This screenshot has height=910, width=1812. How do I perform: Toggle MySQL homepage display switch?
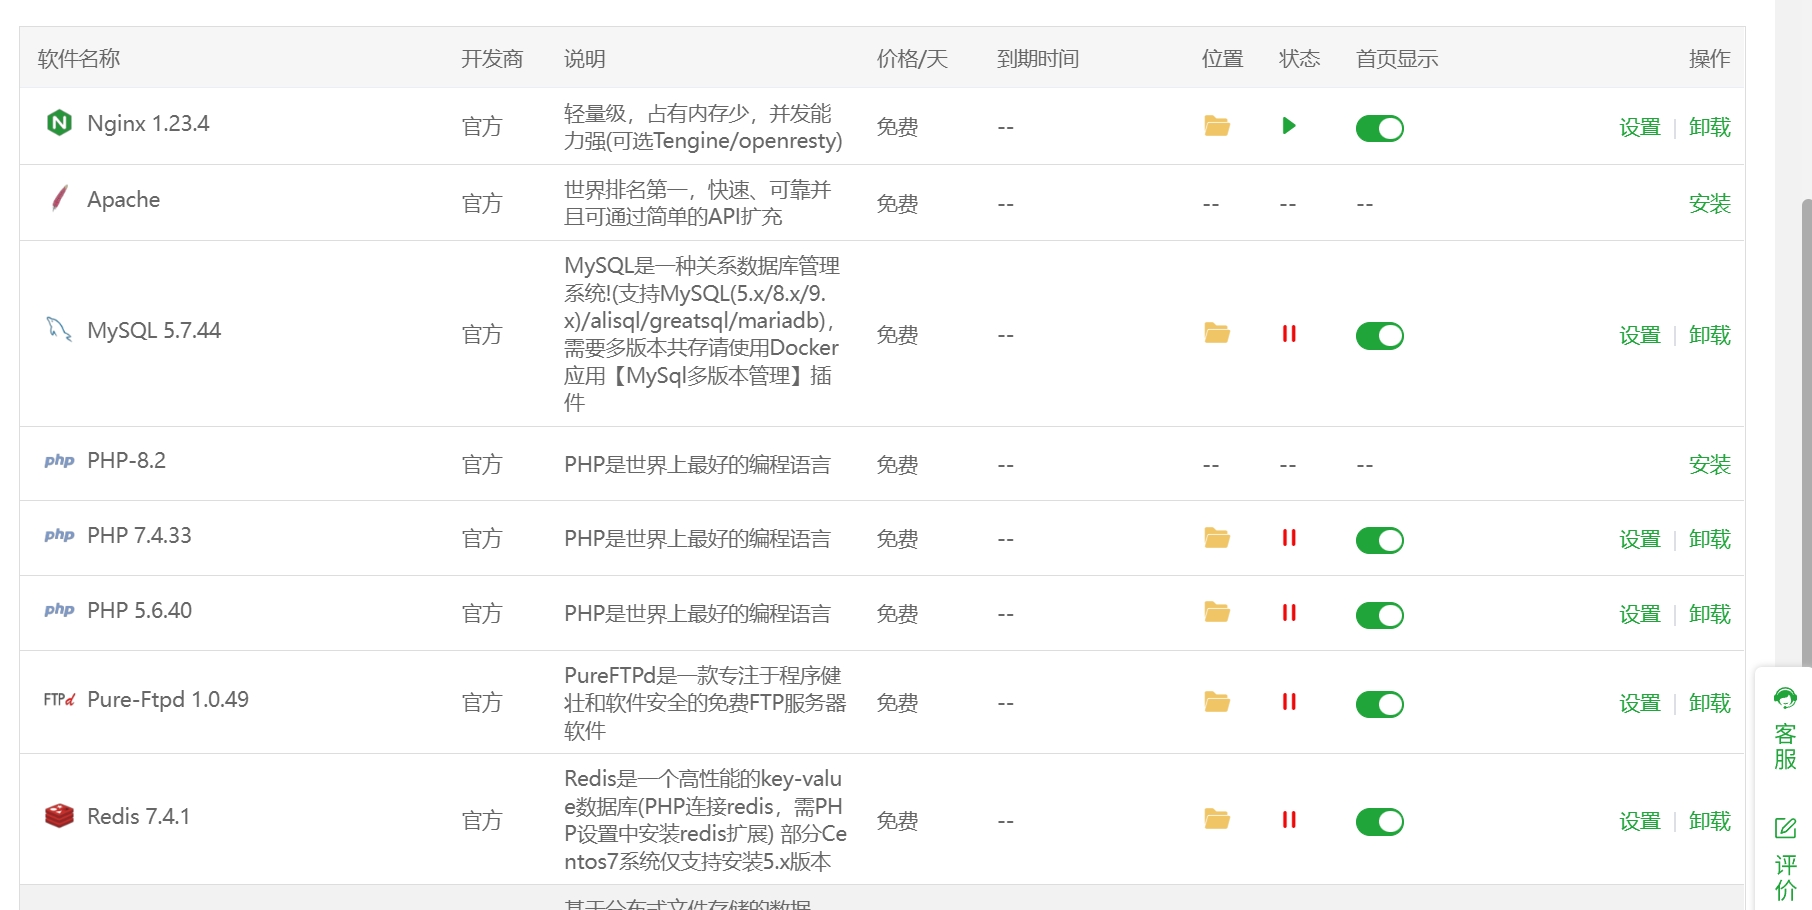click(x=1380, y=336)
